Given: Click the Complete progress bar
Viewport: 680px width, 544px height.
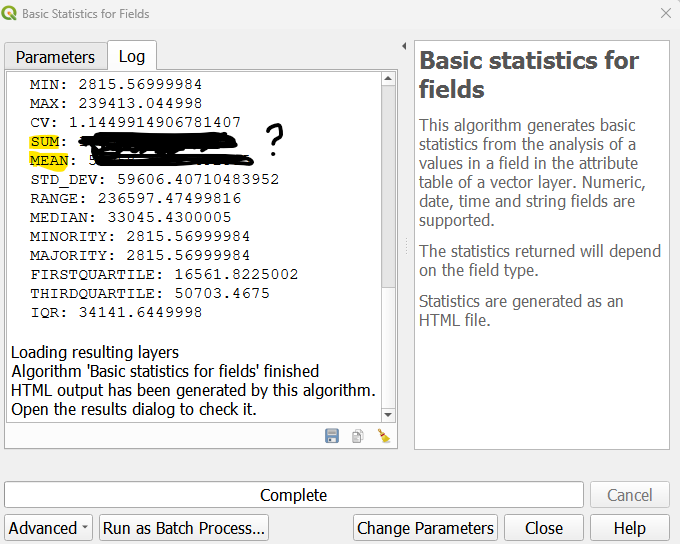Looking at the screenshot, I should click(x=293, y=495).
